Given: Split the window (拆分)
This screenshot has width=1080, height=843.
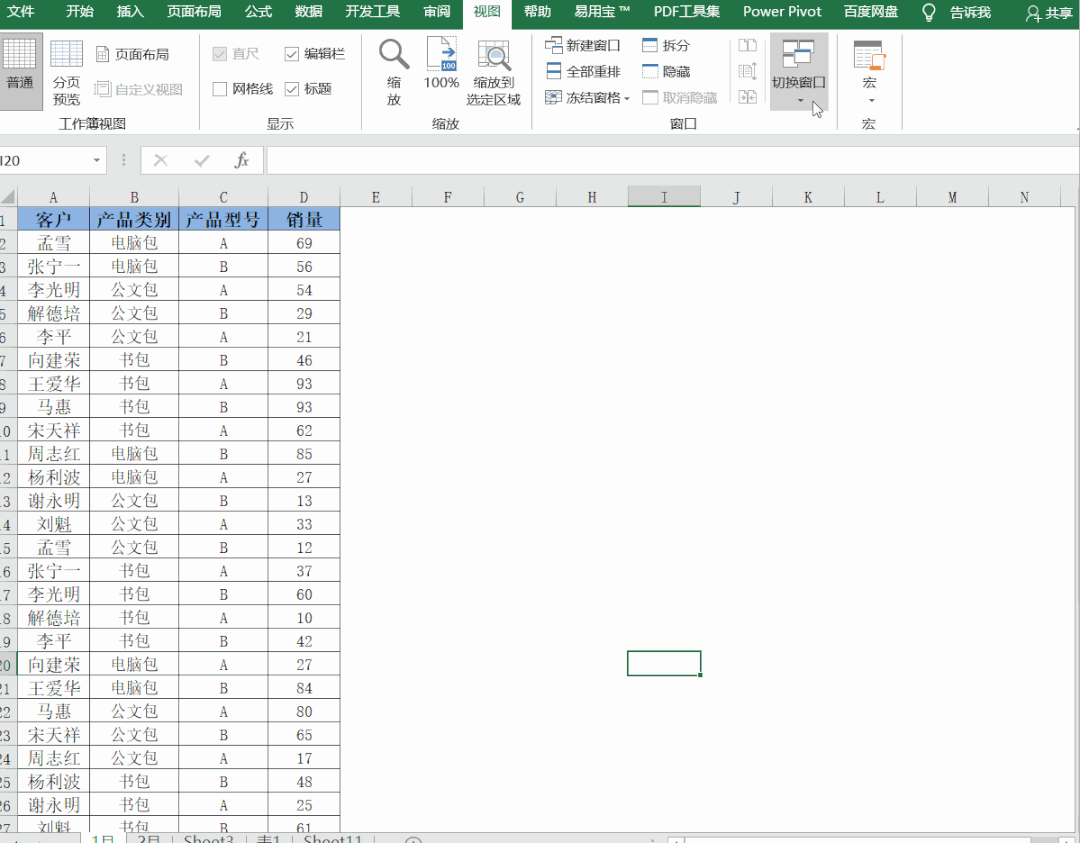Looking at the screenshot, I should coord(666,45).
